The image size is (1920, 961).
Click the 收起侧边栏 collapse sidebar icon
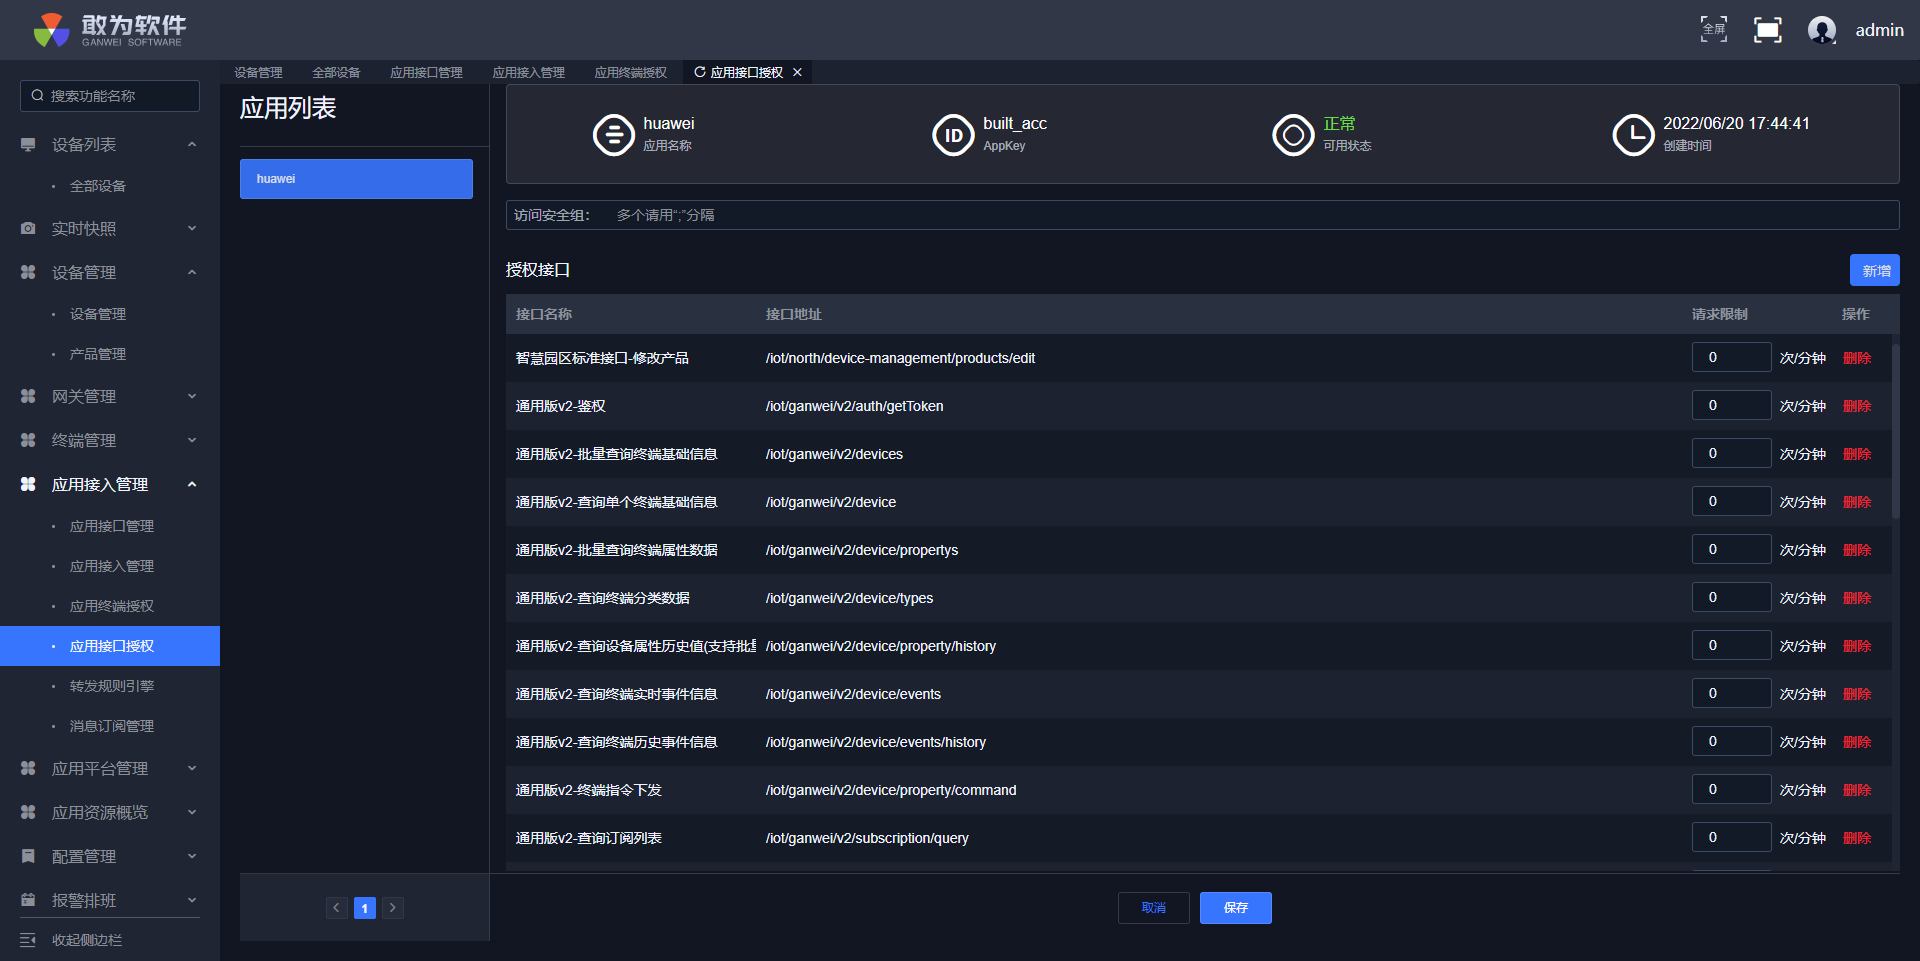(28, 940)
